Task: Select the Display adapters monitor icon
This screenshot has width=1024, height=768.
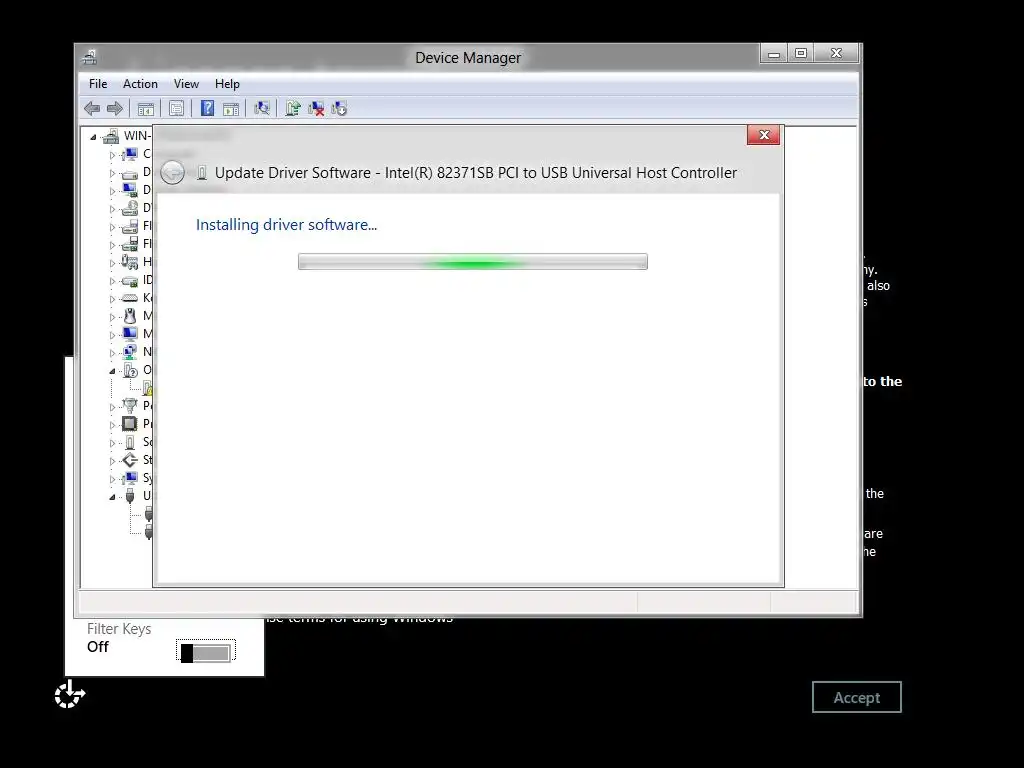Action: [130, 190]
